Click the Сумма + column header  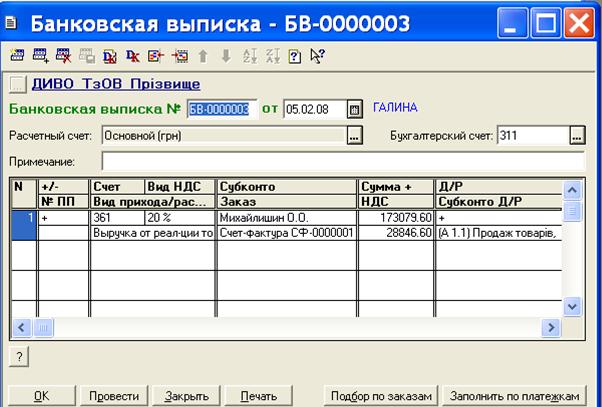tap(396, 187)
